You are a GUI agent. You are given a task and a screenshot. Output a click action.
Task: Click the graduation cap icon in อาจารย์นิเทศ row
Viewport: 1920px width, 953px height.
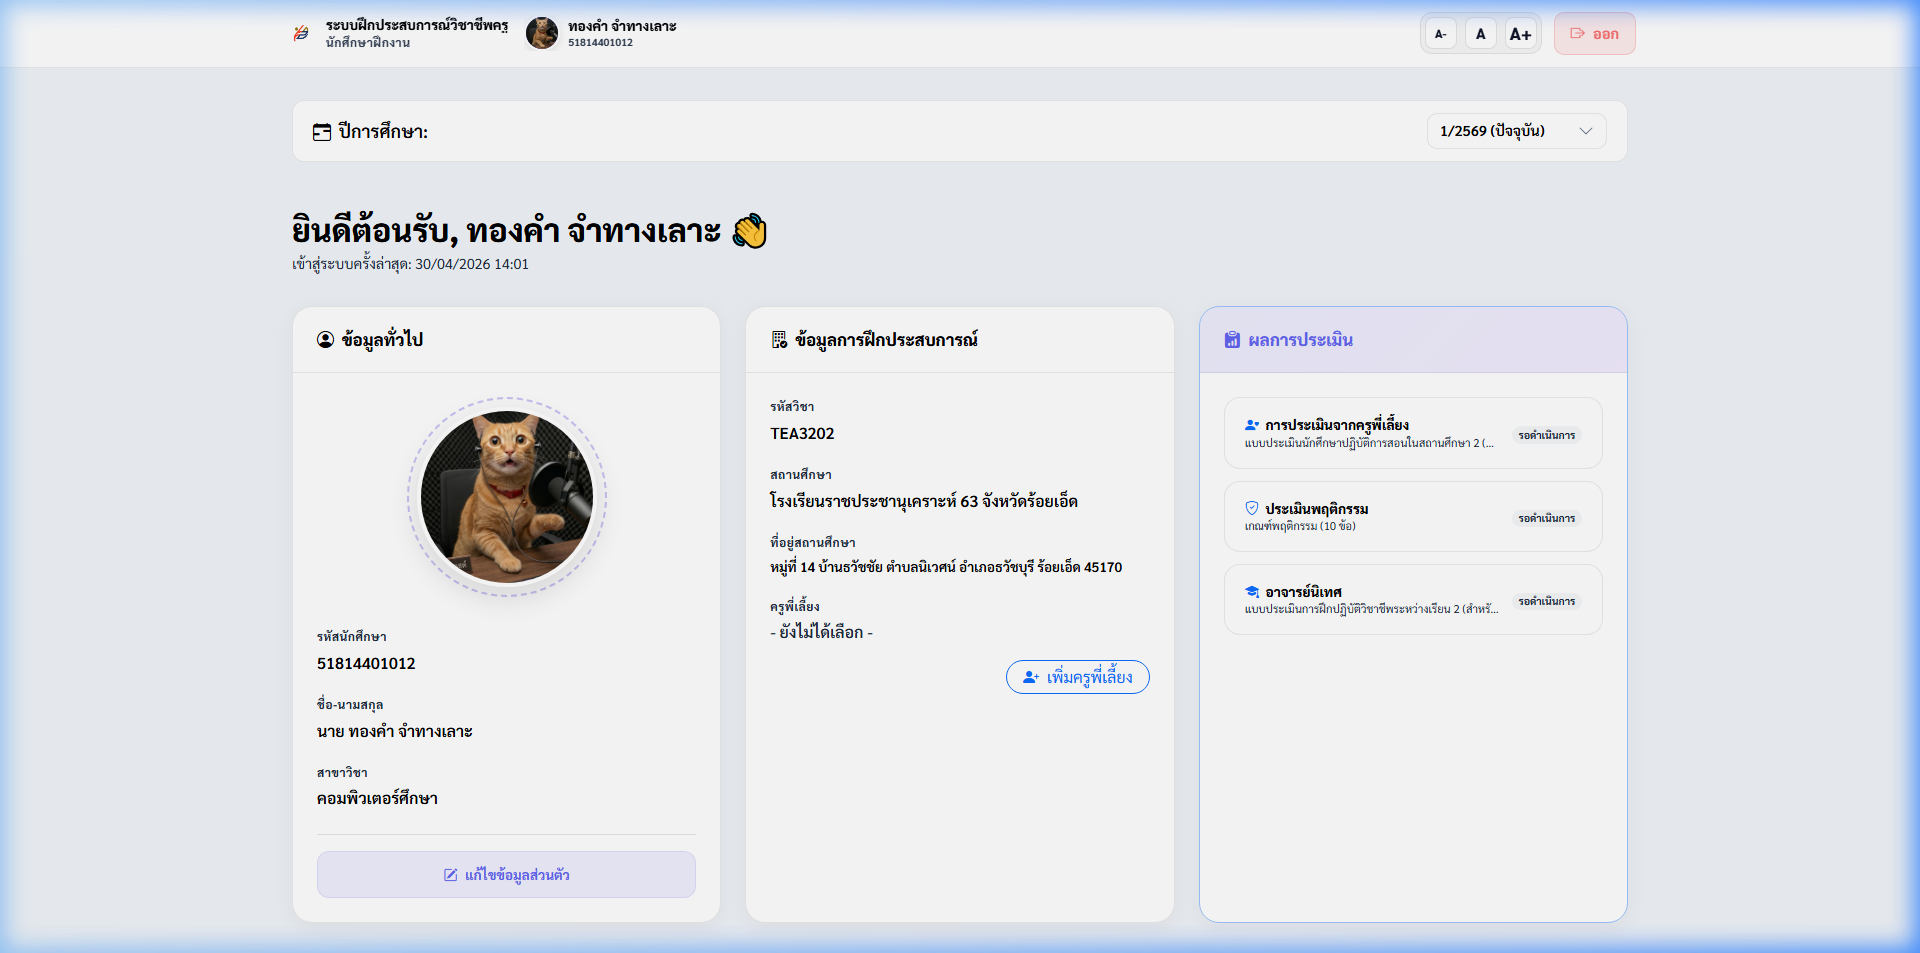tap(1252, 591)
